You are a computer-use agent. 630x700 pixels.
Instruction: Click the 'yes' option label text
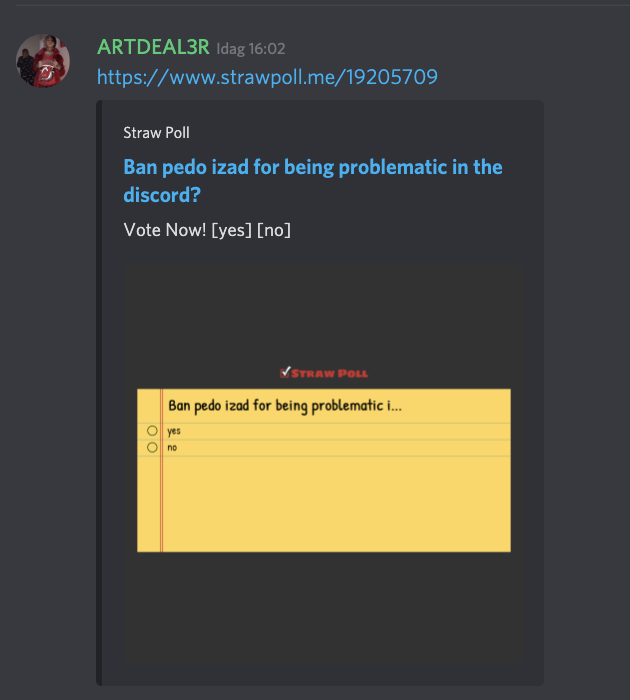(174, 431)
